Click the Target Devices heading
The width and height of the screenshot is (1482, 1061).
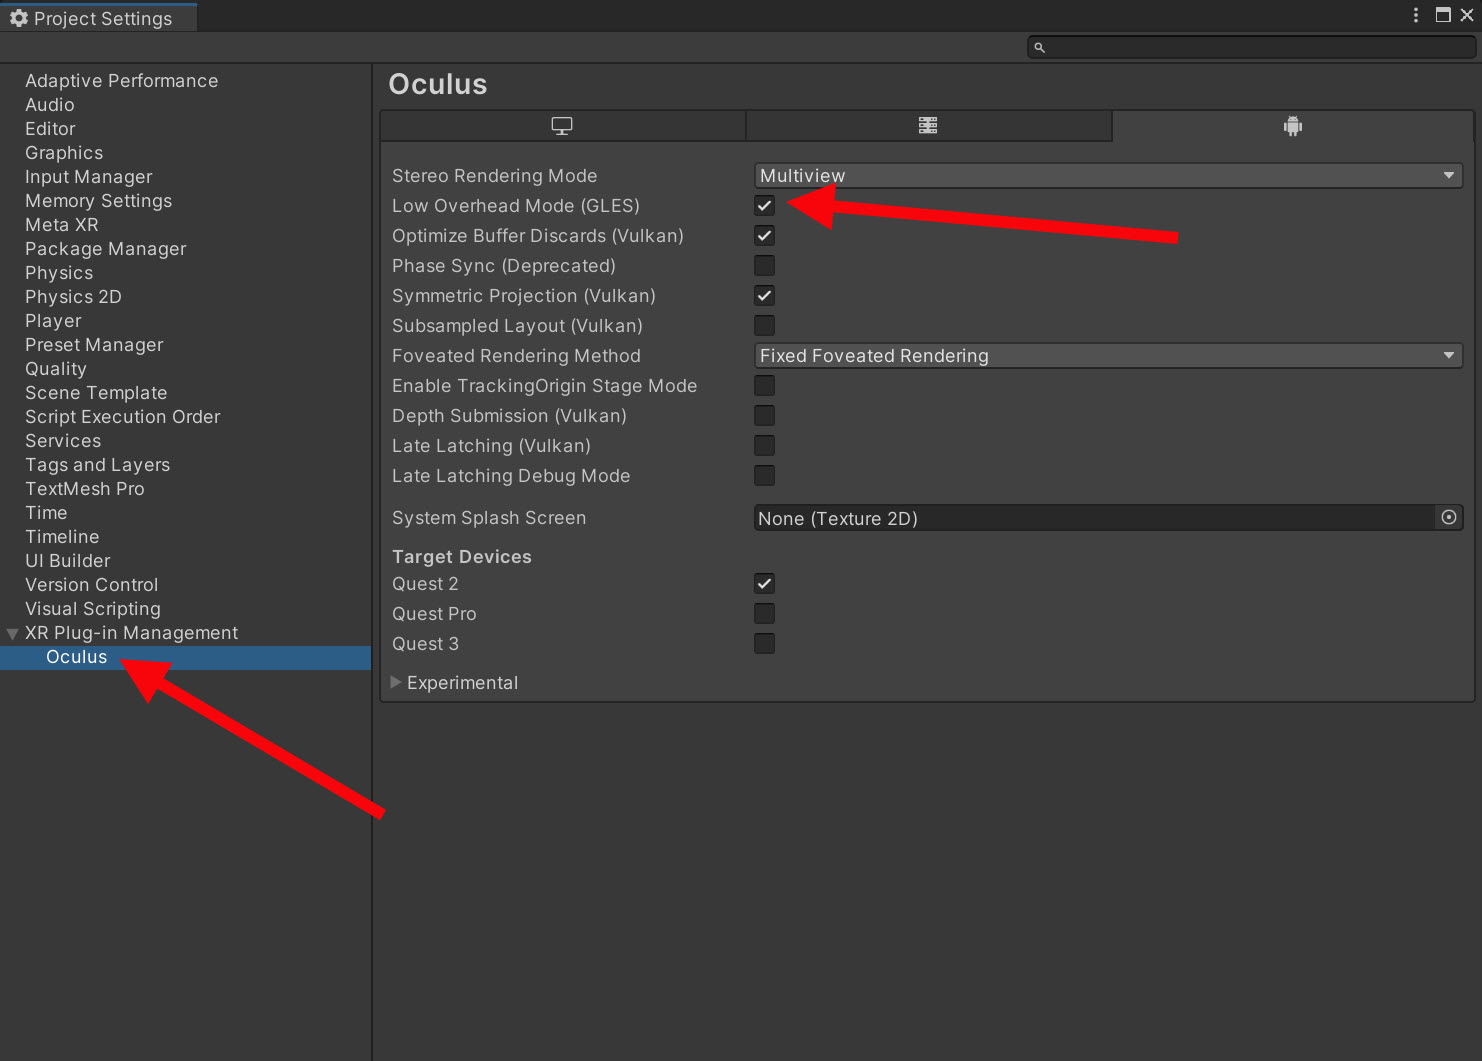[x=462, y=557]
